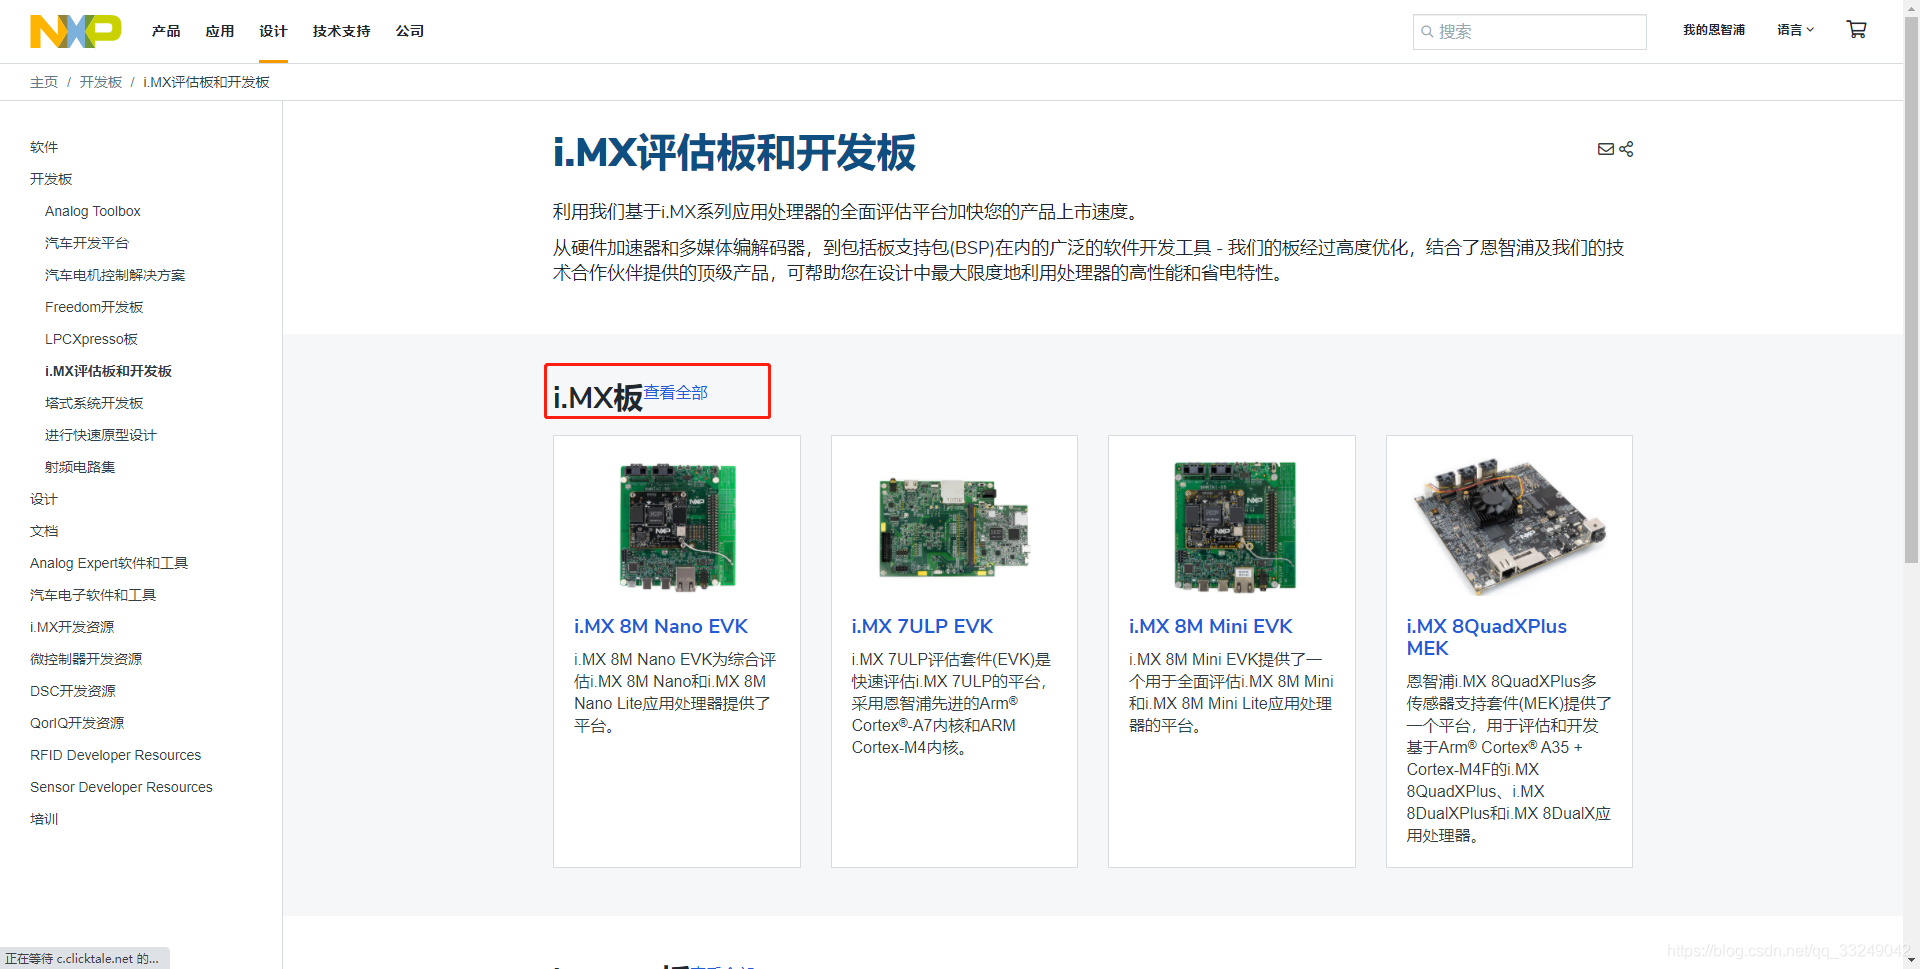Open the 应用 menu
Screen dimensions: 1920x969
(220, 31)
